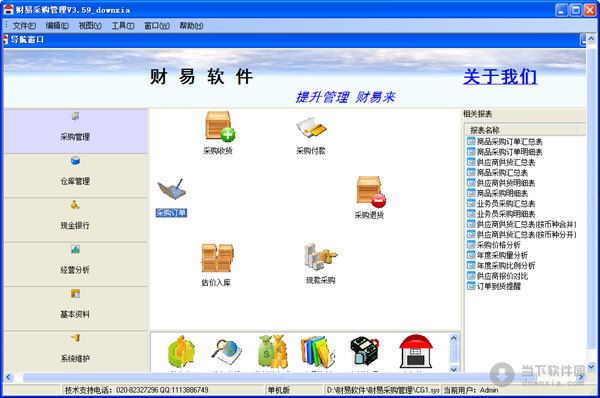The width and height of the screenshot is (600, 398).
Task: Click the green figure shortcut icon
Action: [x=181, y=352]
